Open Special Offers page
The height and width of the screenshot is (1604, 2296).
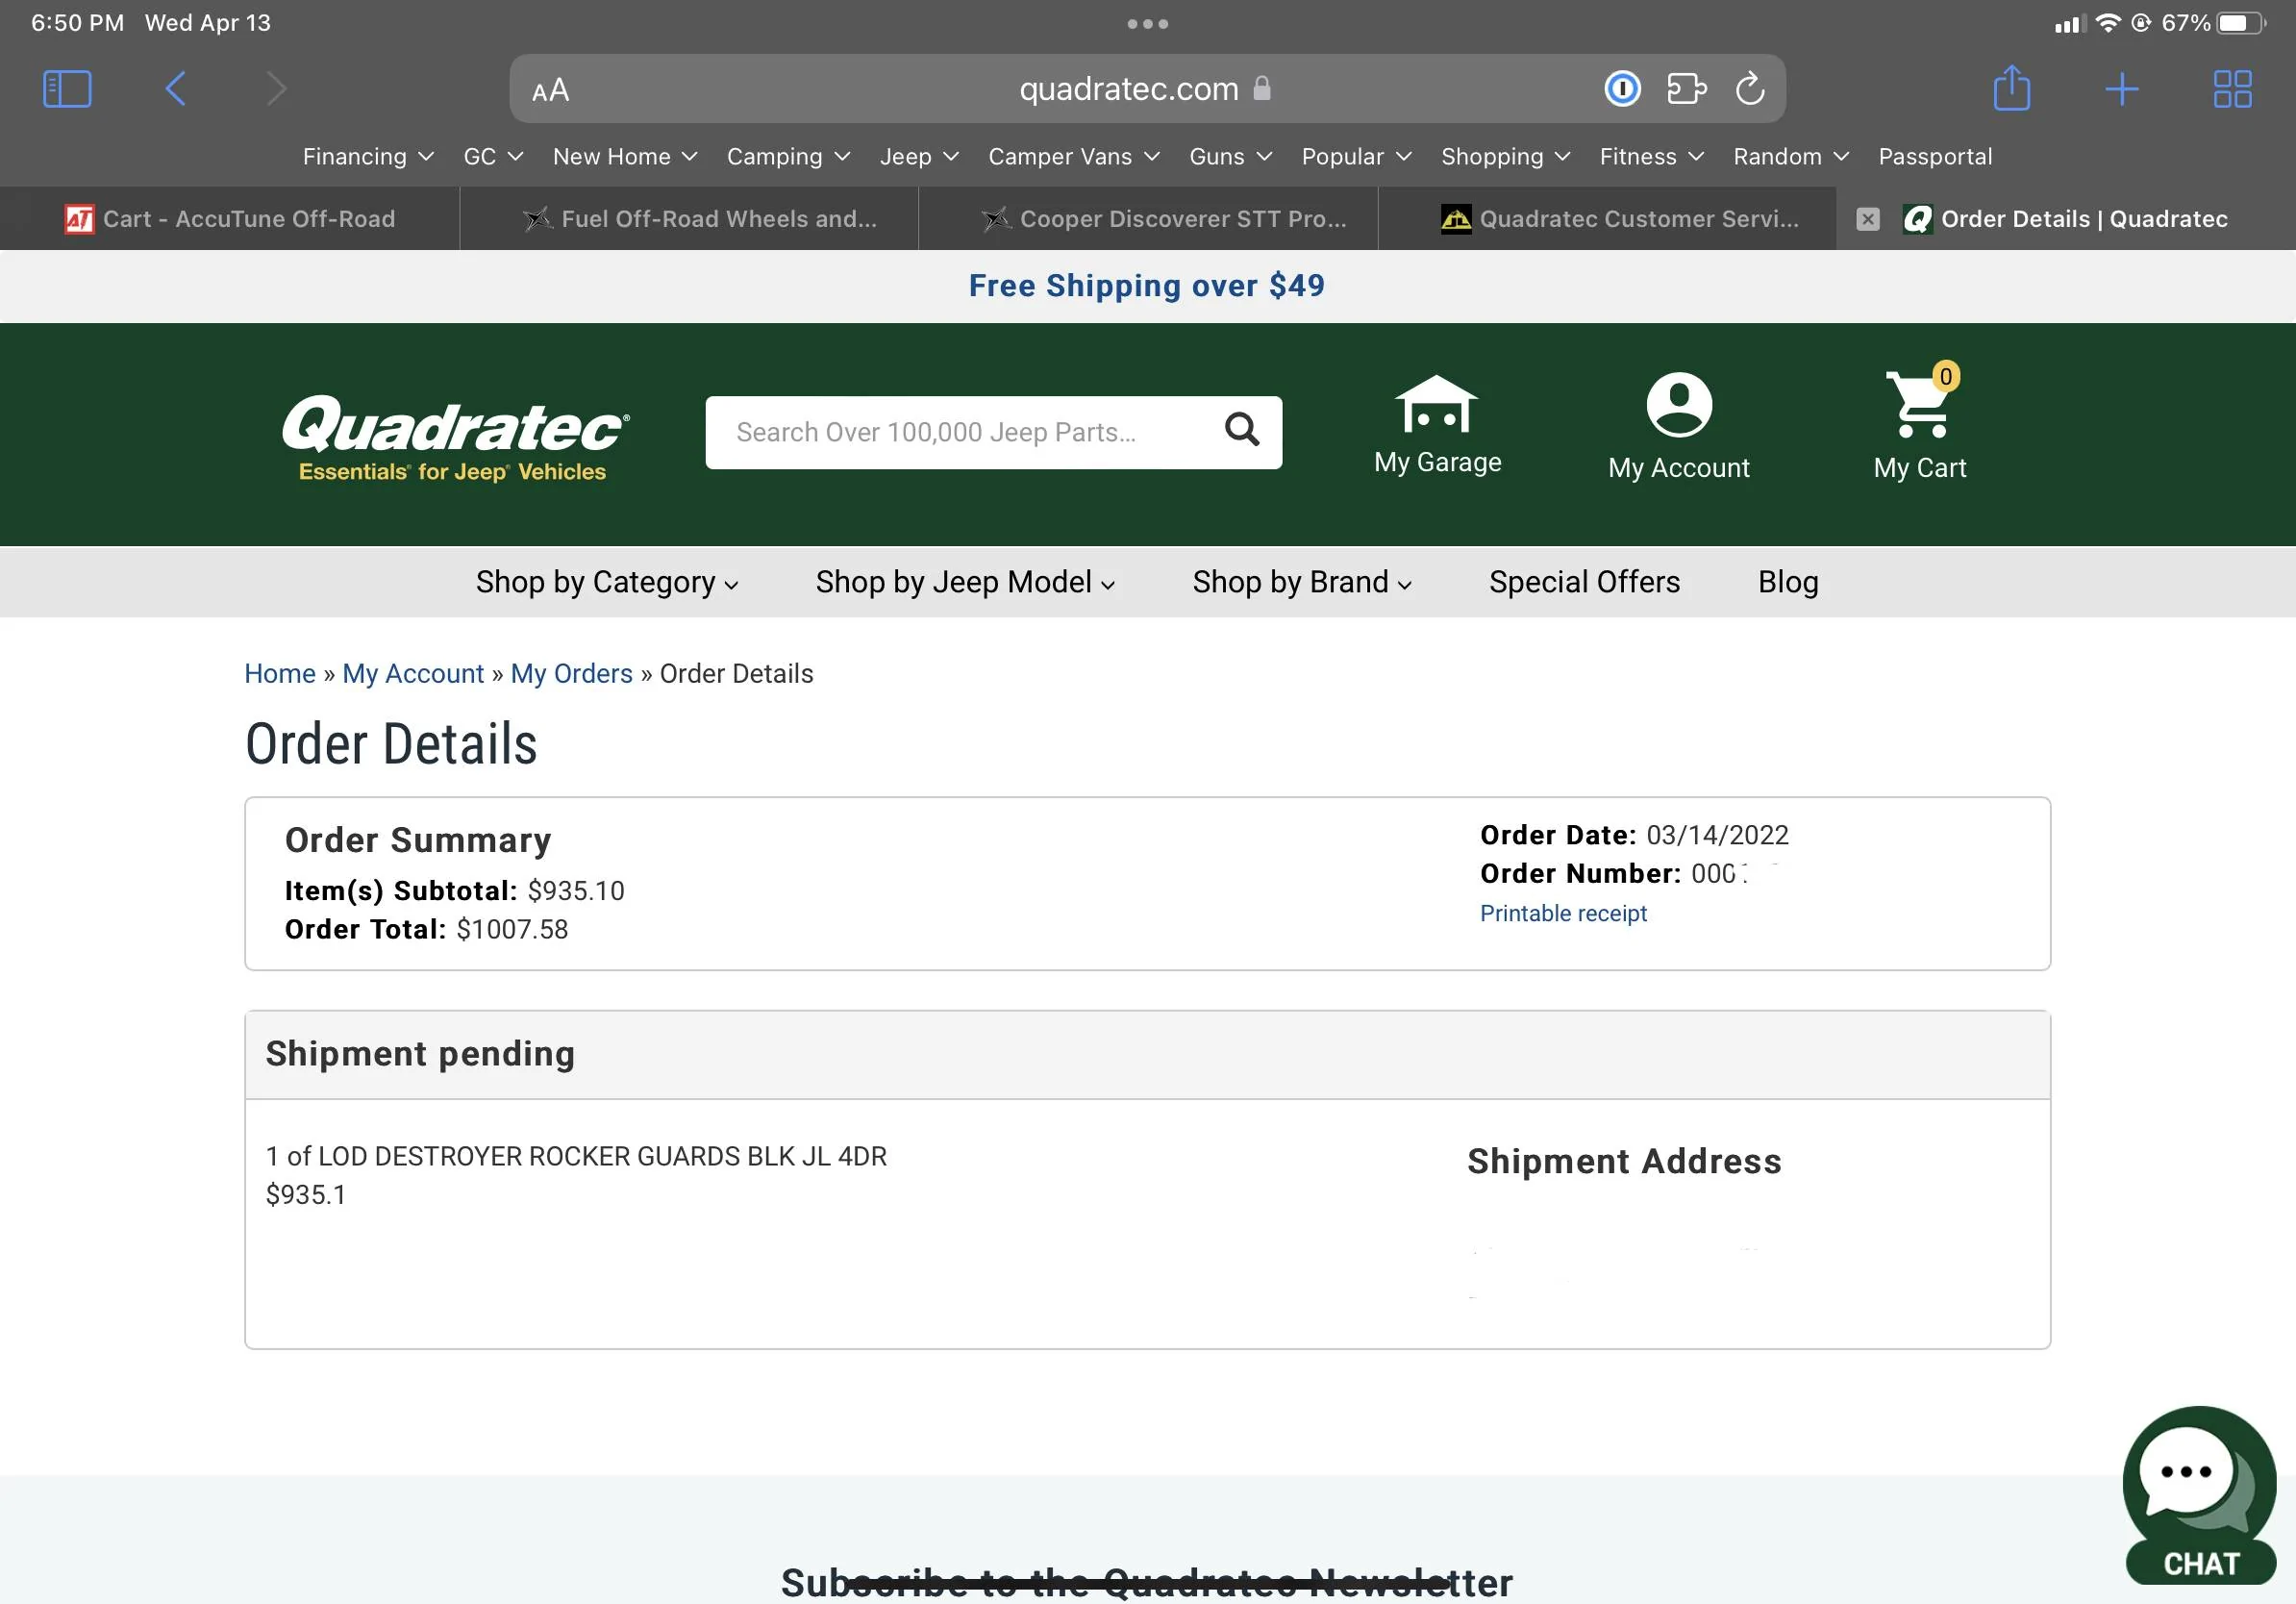[x=1584, y=582]
